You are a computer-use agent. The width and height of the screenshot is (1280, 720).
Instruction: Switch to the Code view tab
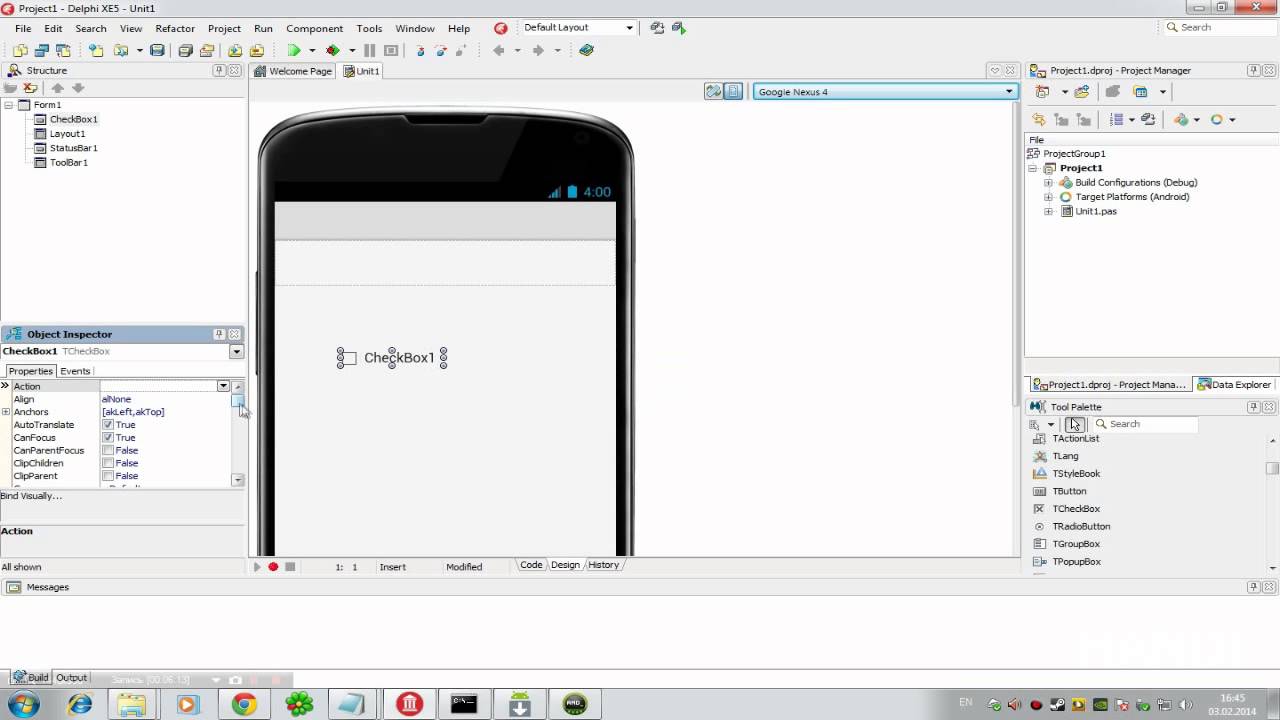pyautogui.click(x=531, y=565)
